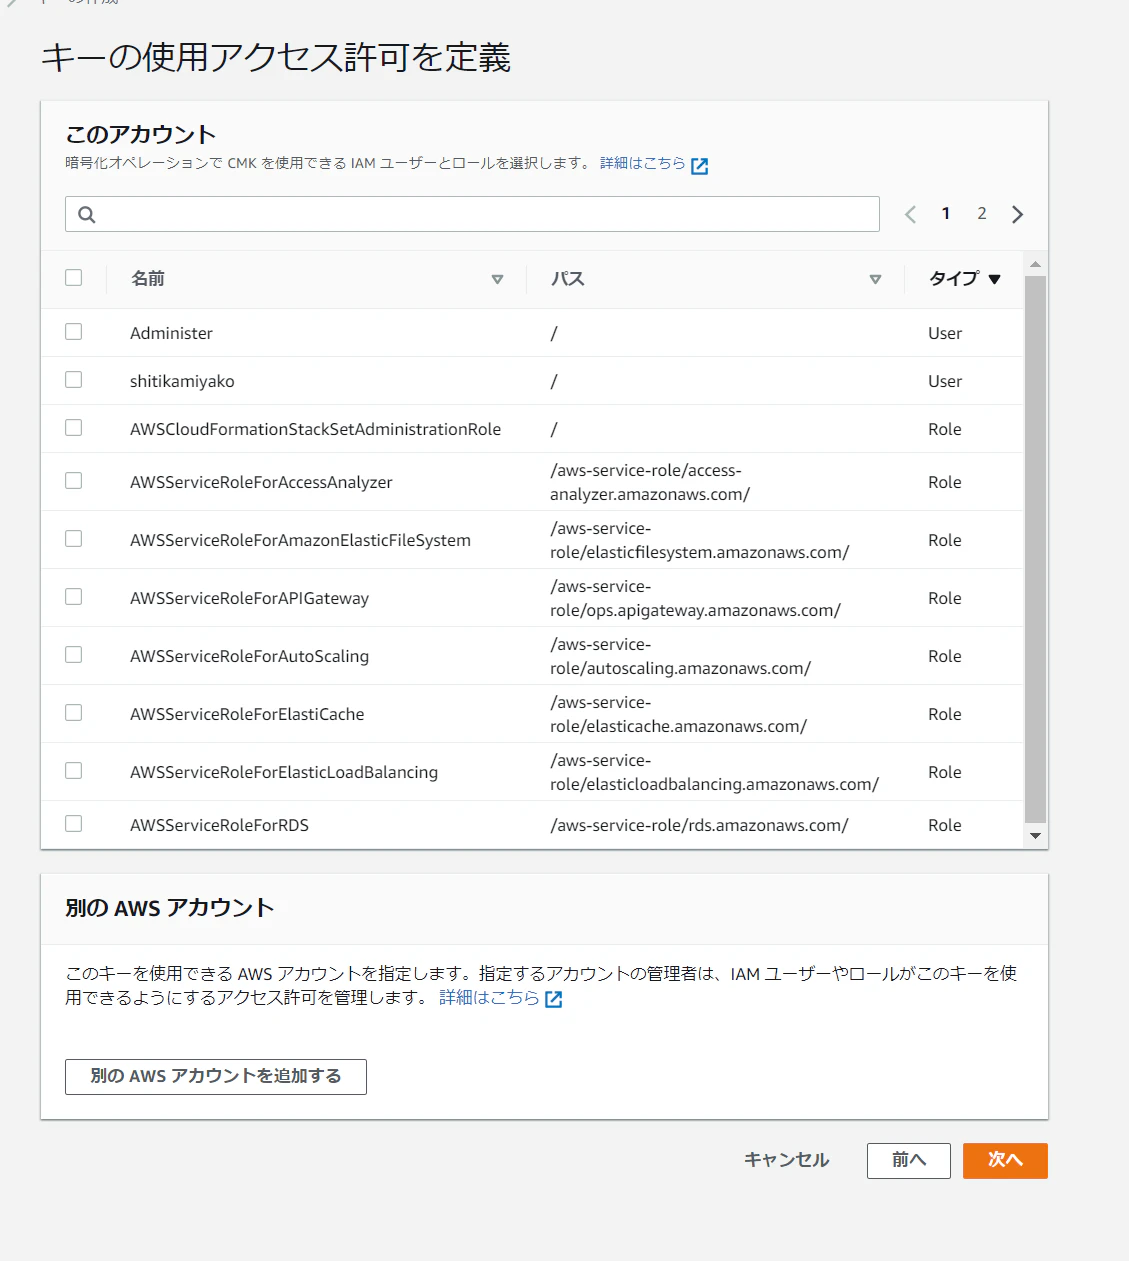Click 前へ button
1129x1261 pixels.
click(909, 1161)
